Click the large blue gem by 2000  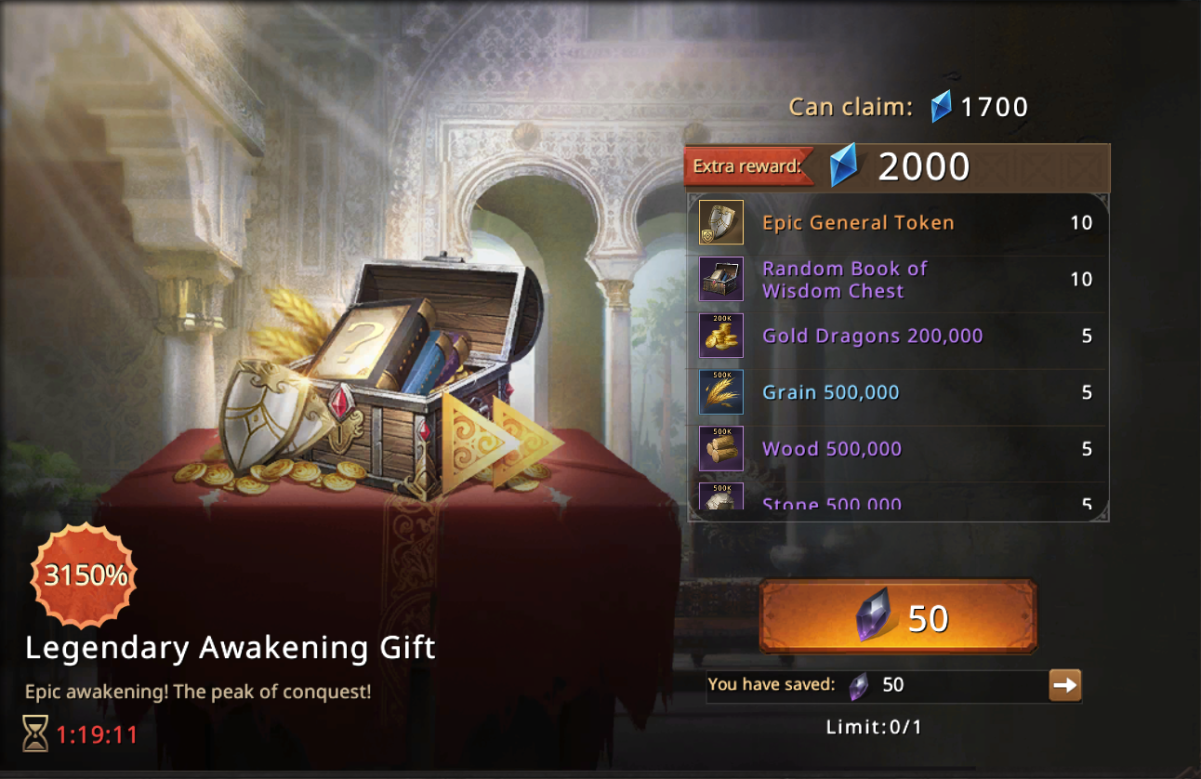[844, 166]
